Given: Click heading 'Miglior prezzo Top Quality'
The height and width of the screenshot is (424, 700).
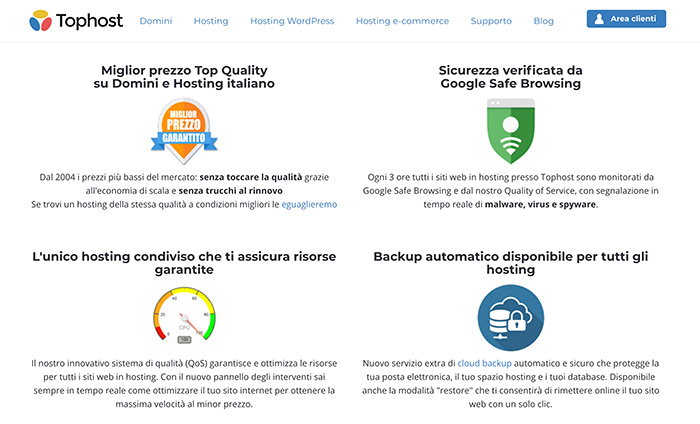Looking at the screenshot, I should [184, 77].
